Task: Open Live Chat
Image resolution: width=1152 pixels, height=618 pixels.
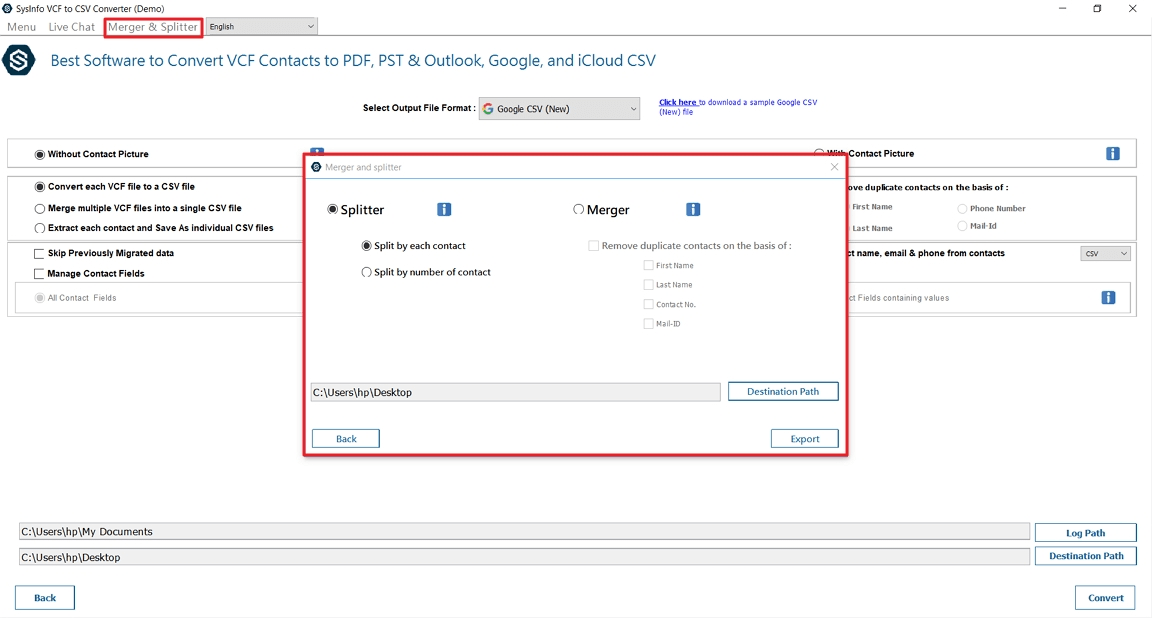Action: [x=71, y=27]
